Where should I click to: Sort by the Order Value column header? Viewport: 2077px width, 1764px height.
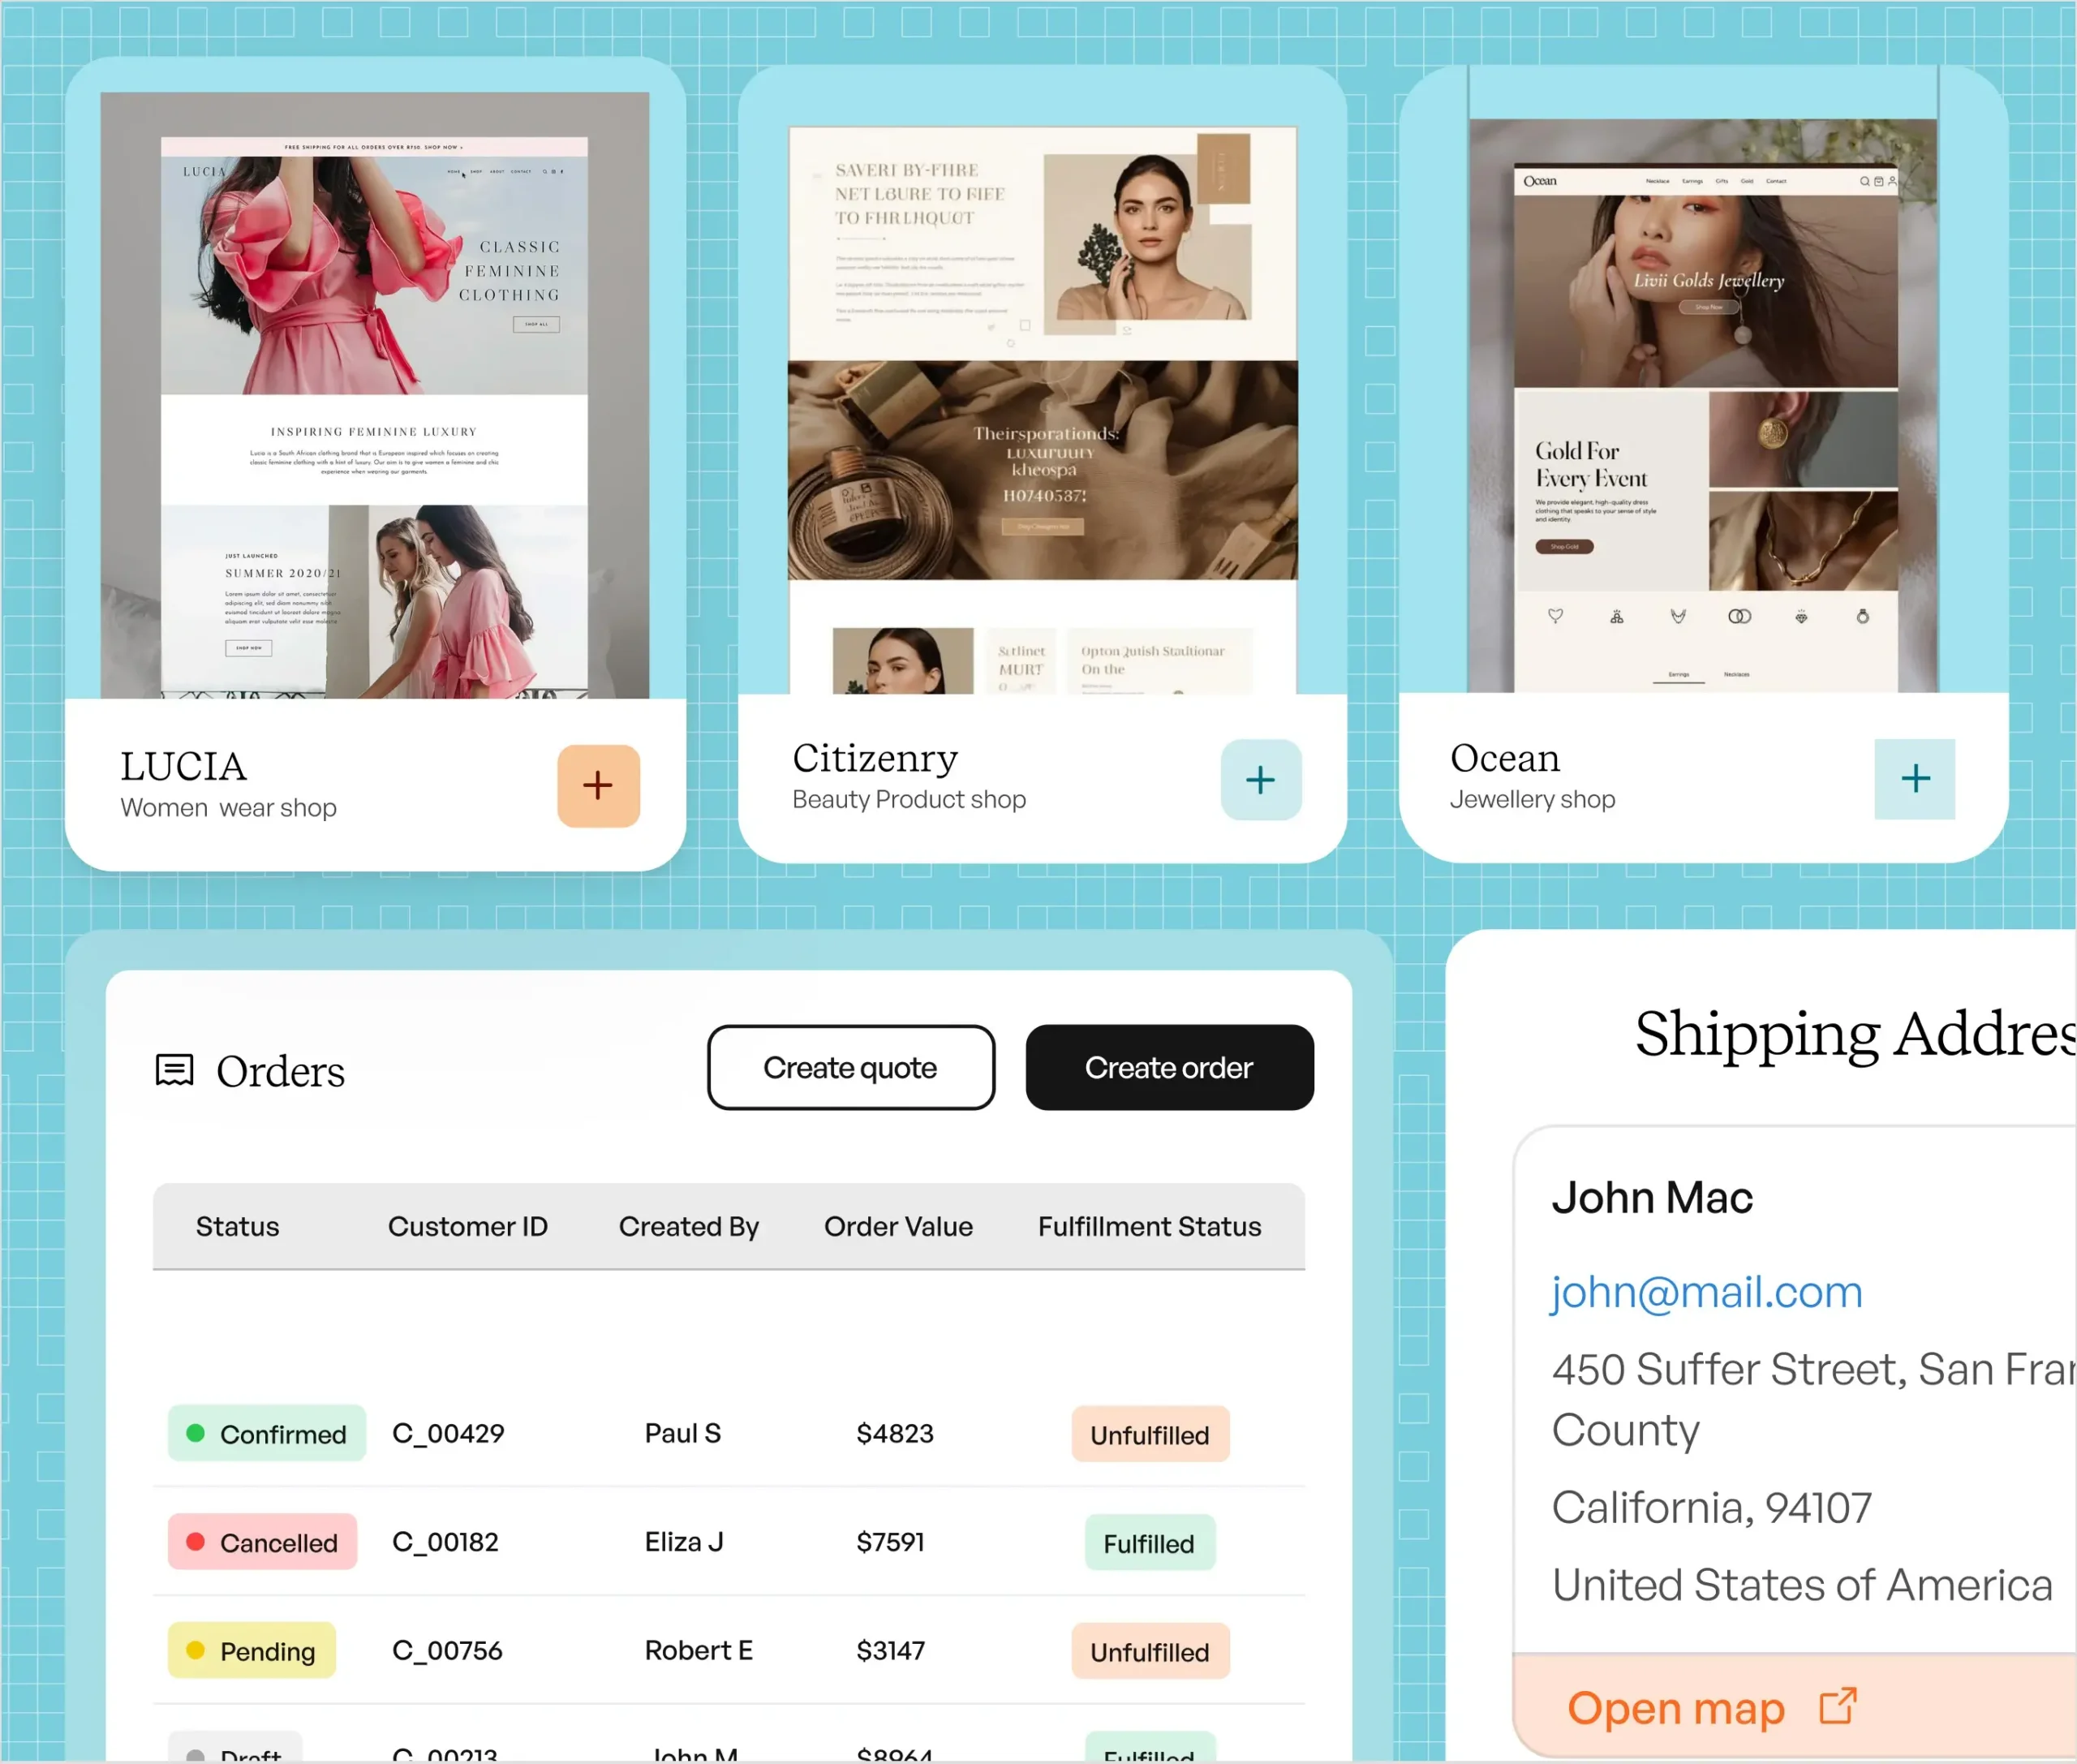899,1227
